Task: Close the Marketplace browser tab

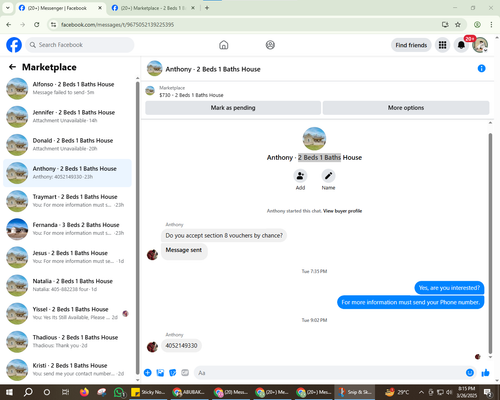Action: pos(193,8)
